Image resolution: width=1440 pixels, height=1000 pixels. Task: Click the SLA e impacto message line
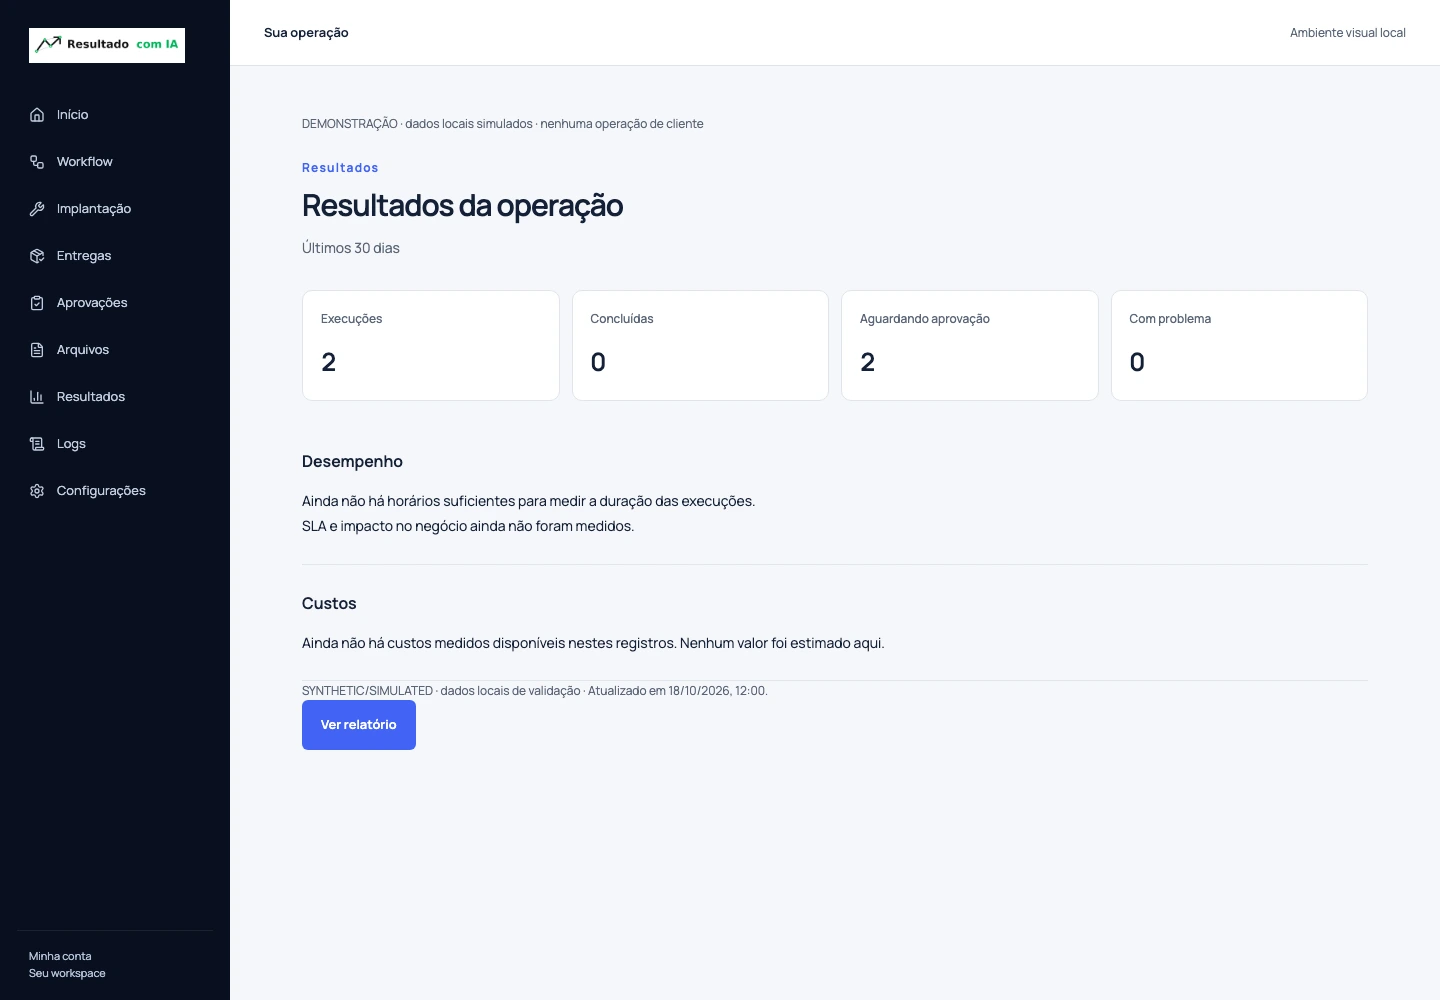[468, 526]
